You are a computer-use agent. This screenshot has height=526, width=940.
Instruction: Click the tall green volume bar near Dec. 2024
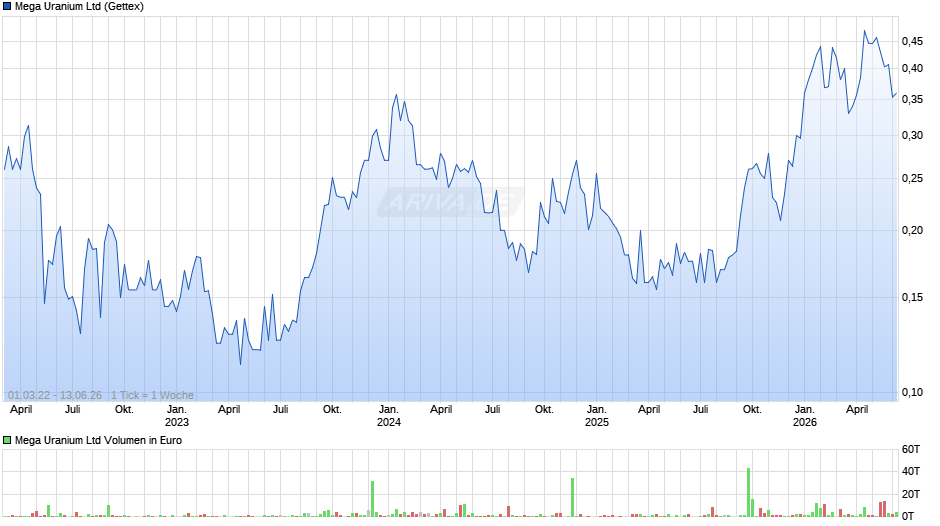[x=573, y=497]
